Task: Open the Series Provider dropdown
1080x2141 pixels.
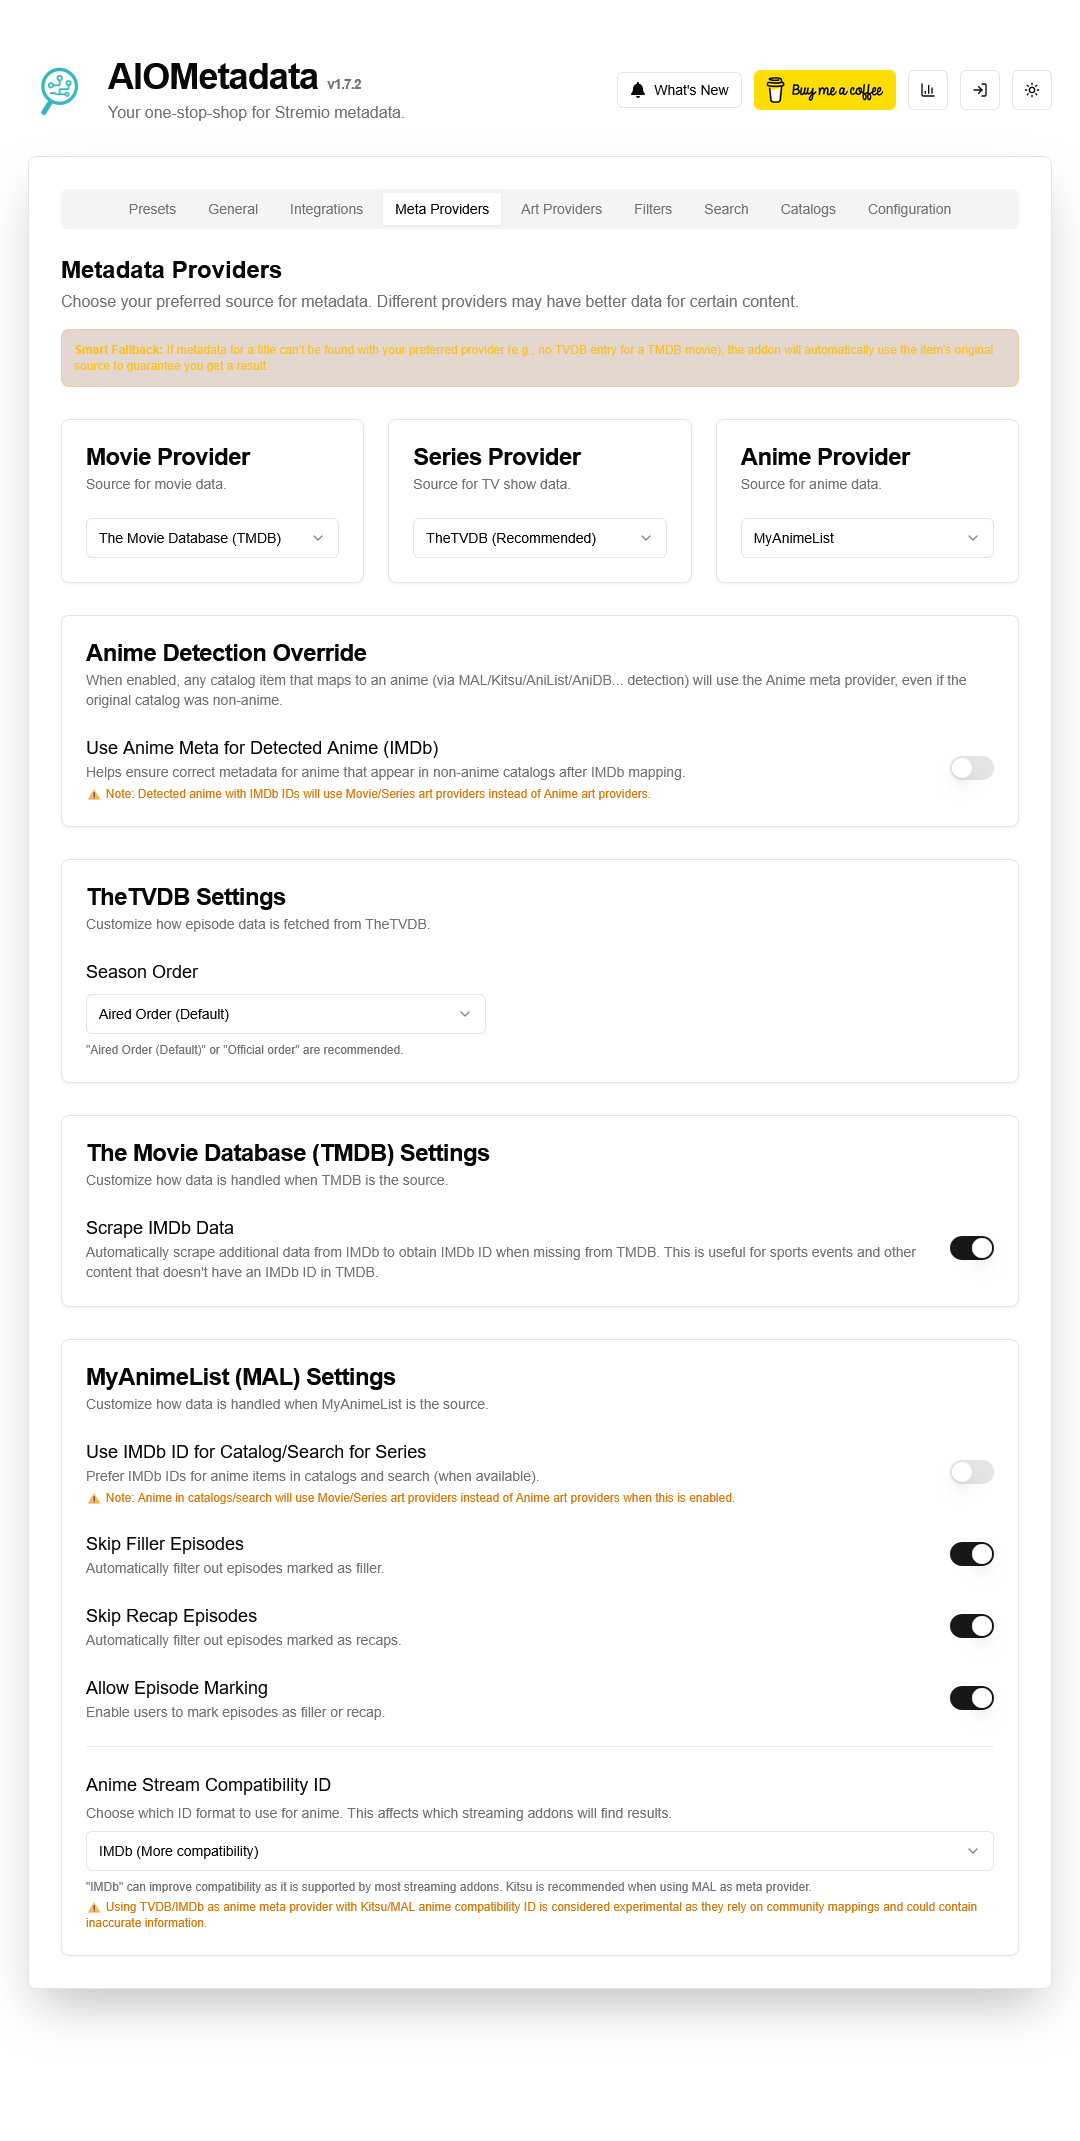Action: [x=539, y=538]
